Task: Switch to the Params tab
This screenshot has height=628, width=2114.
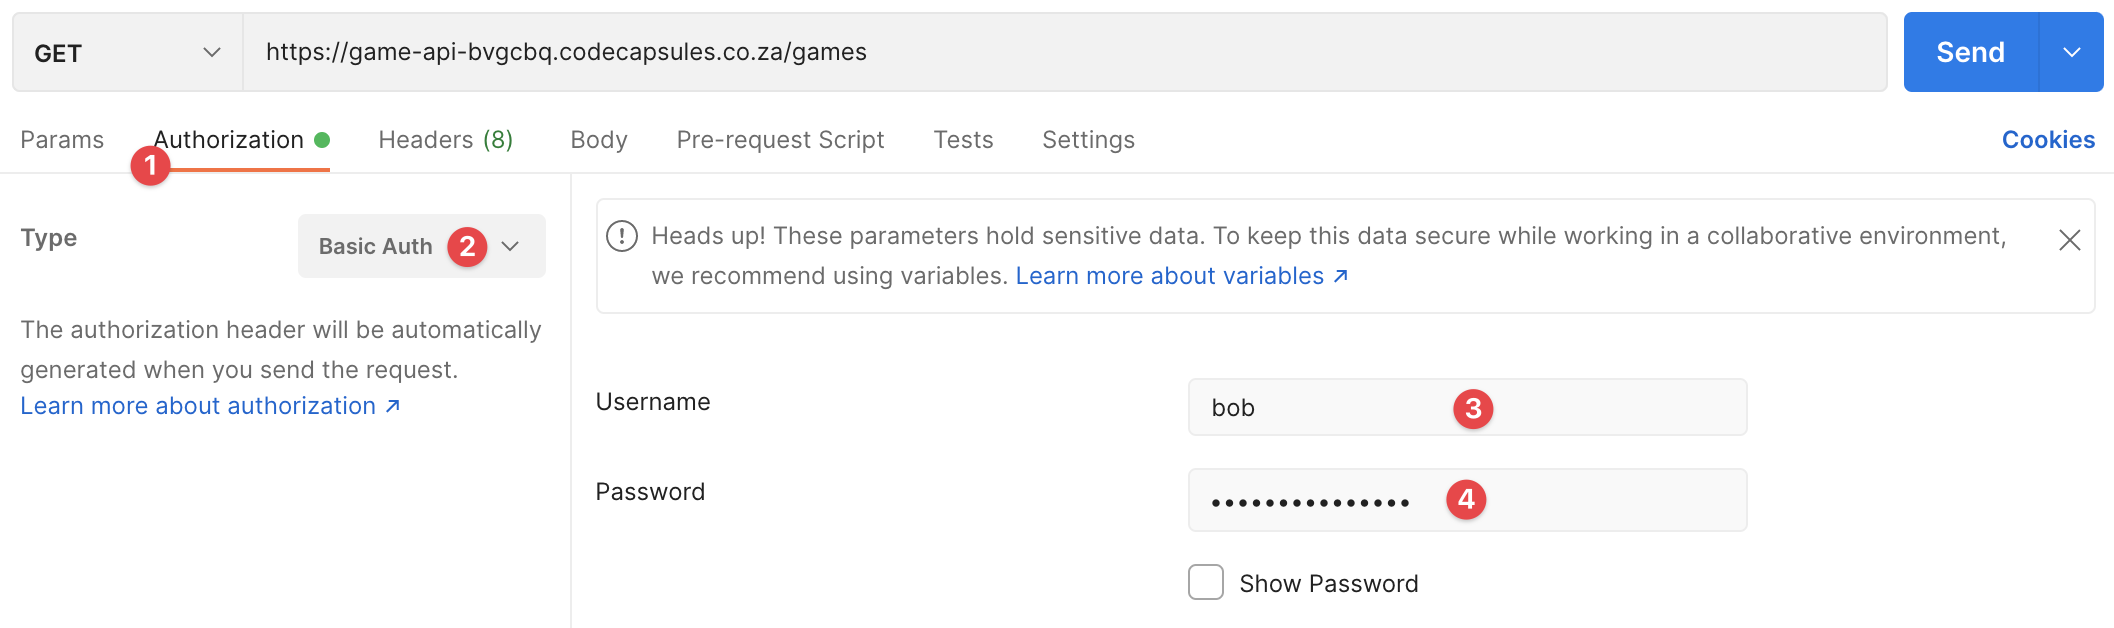Action: tap(62, 140)
